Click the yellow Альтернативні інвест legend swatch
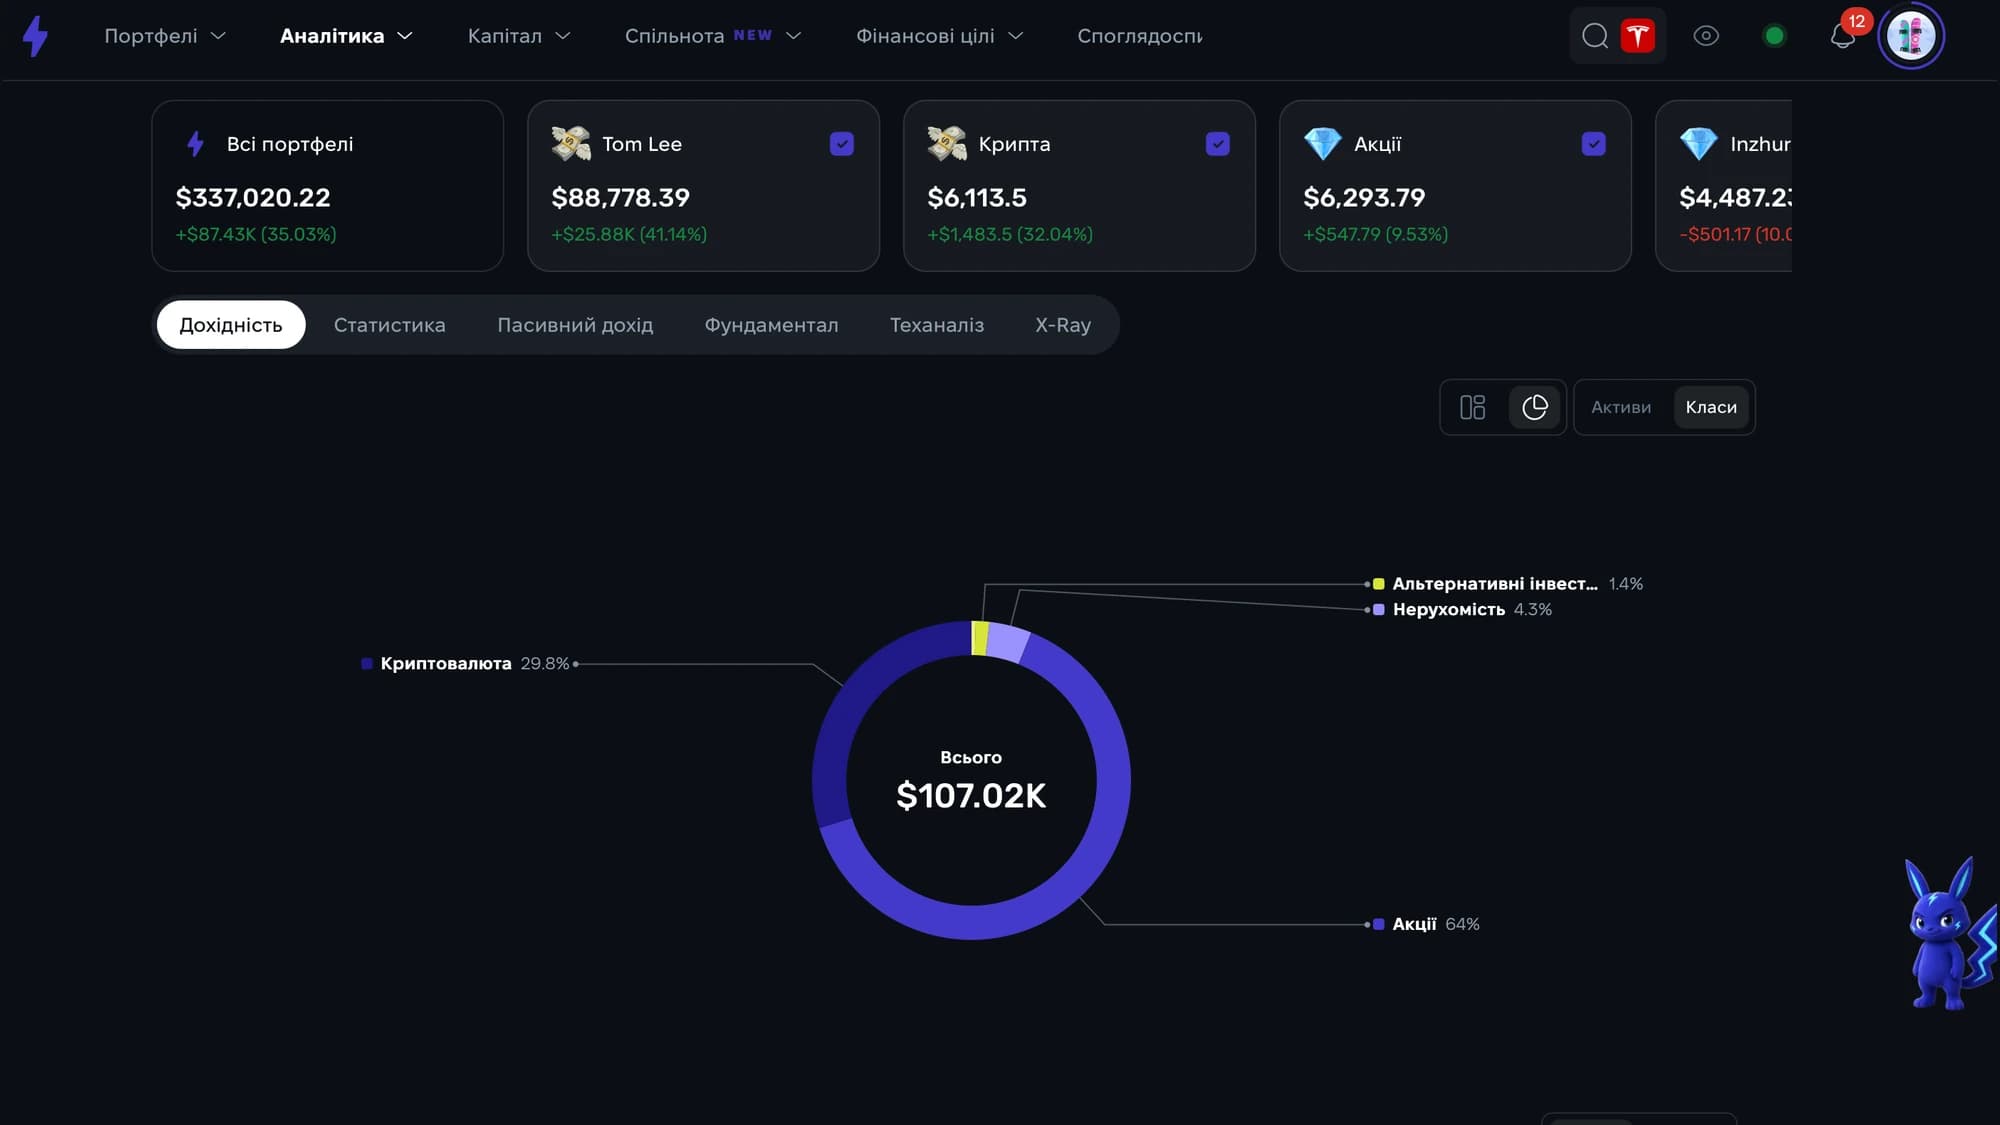This screenshot has width=2000, height=1125. point(1379,584)
